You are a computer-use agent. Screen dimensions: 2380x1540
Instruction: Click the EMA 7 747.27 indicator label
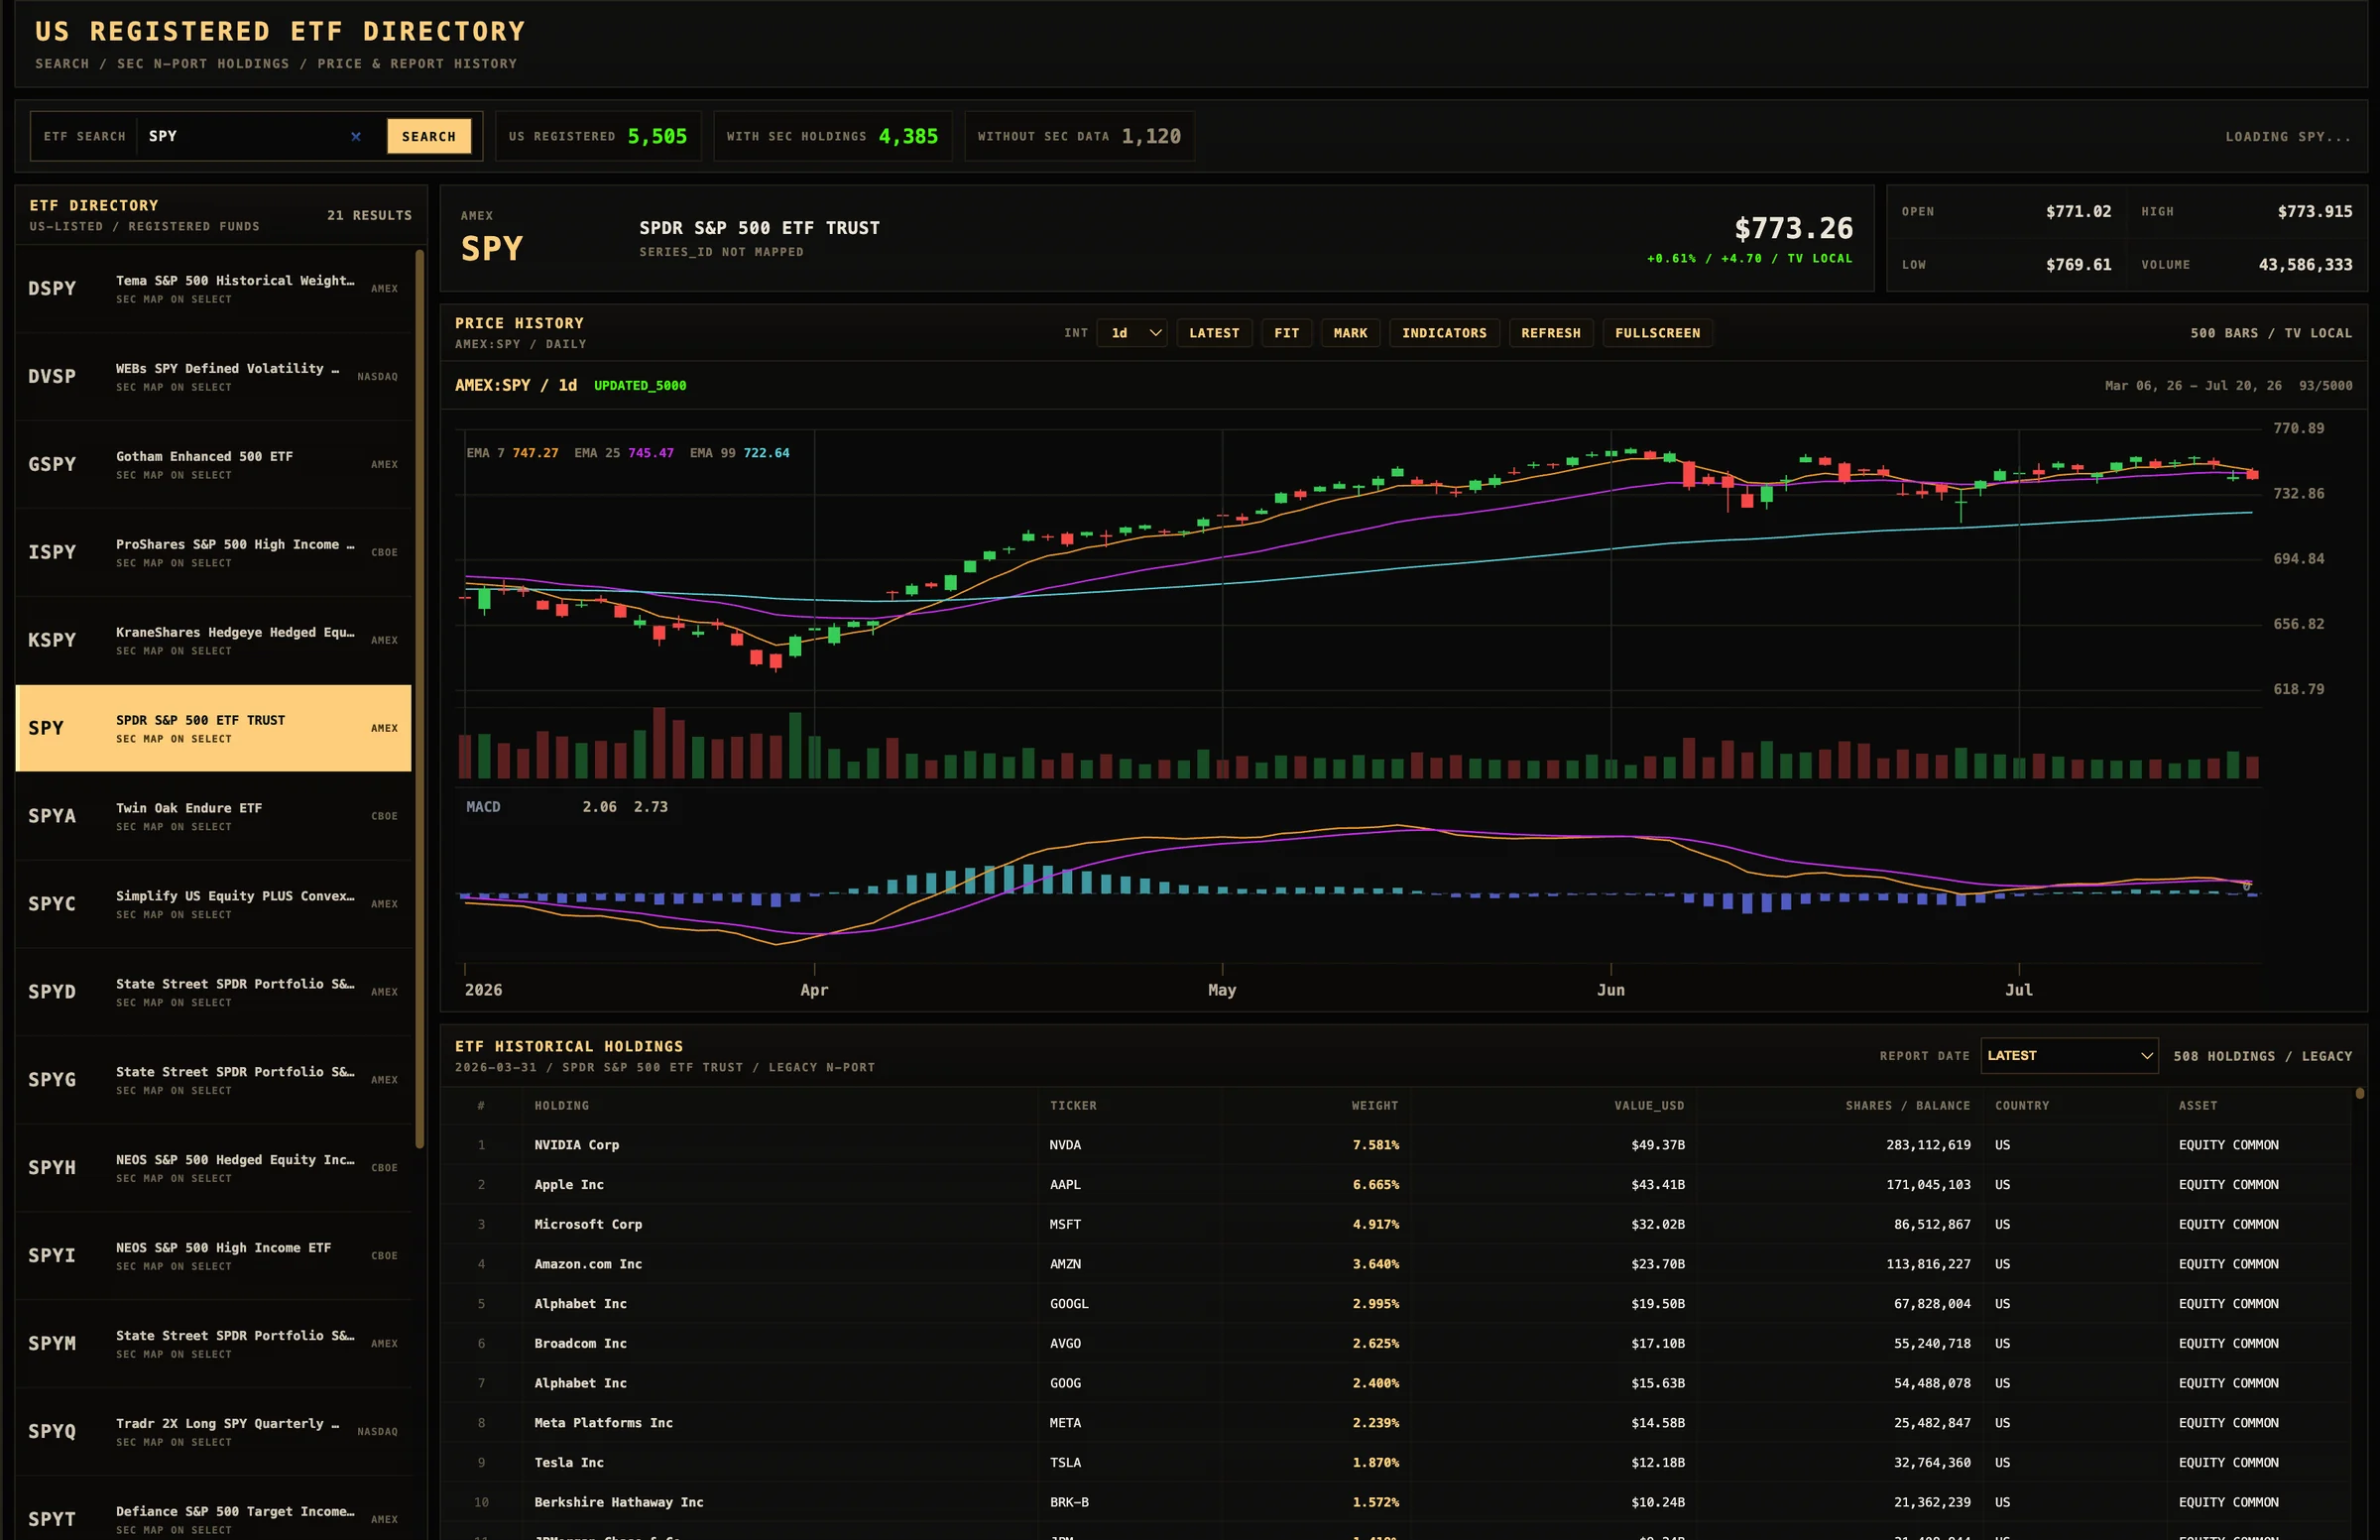tap(512, 453)
